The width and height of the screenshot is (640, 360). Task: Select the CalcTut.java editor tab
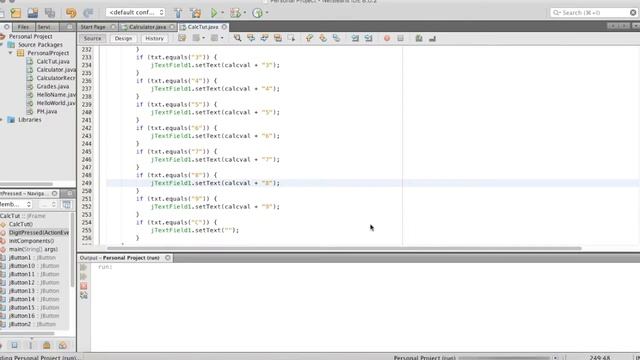(203, 27)
